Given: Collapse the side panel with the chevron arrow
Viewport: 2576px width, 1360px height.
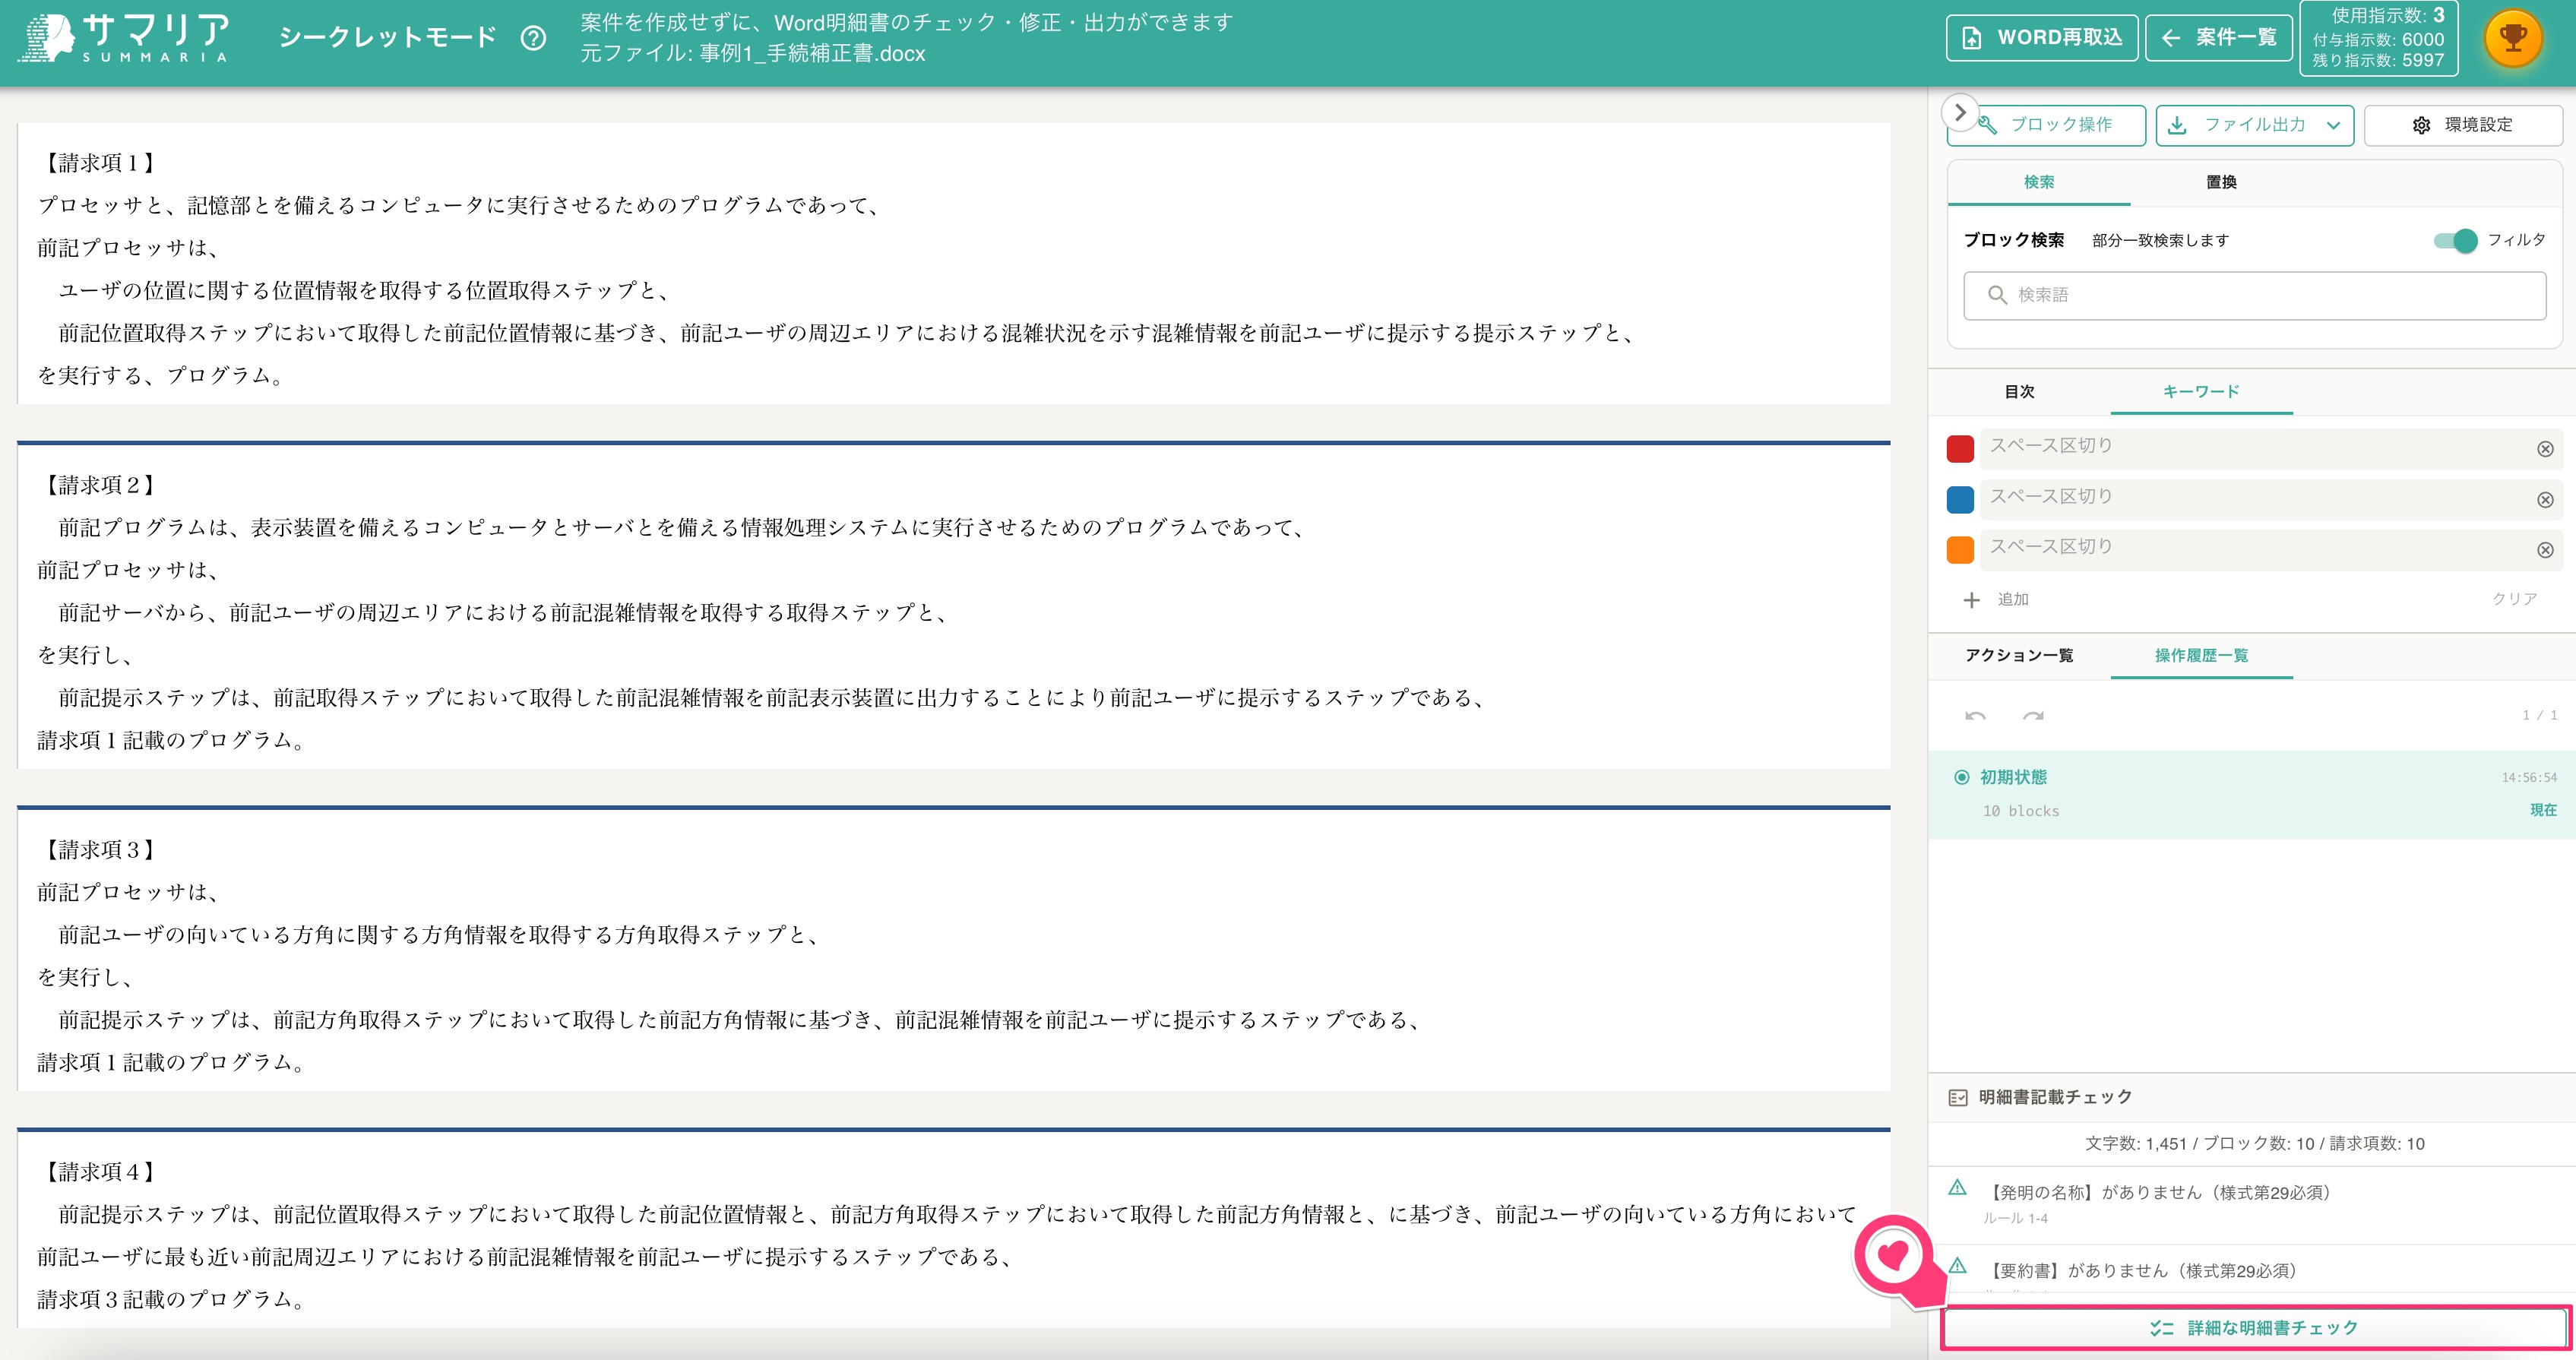Looking at the screenshot, I should coord(1960,112).
